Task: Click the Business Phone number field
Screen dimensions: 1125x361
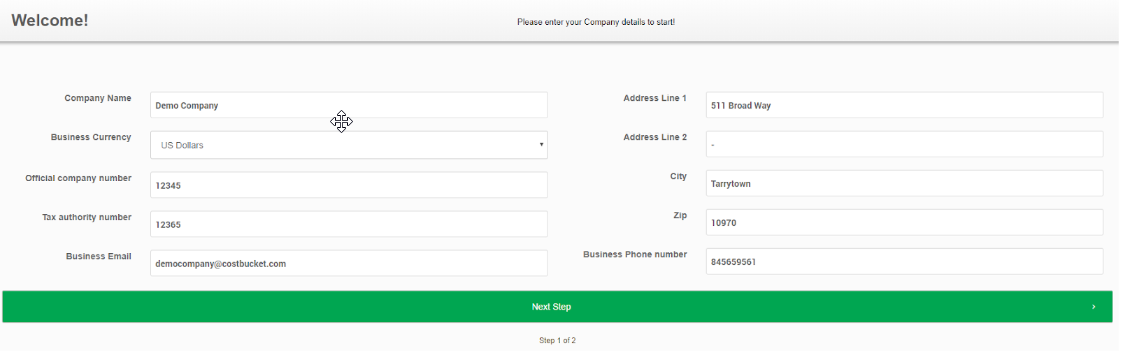Action: point(904,261)
